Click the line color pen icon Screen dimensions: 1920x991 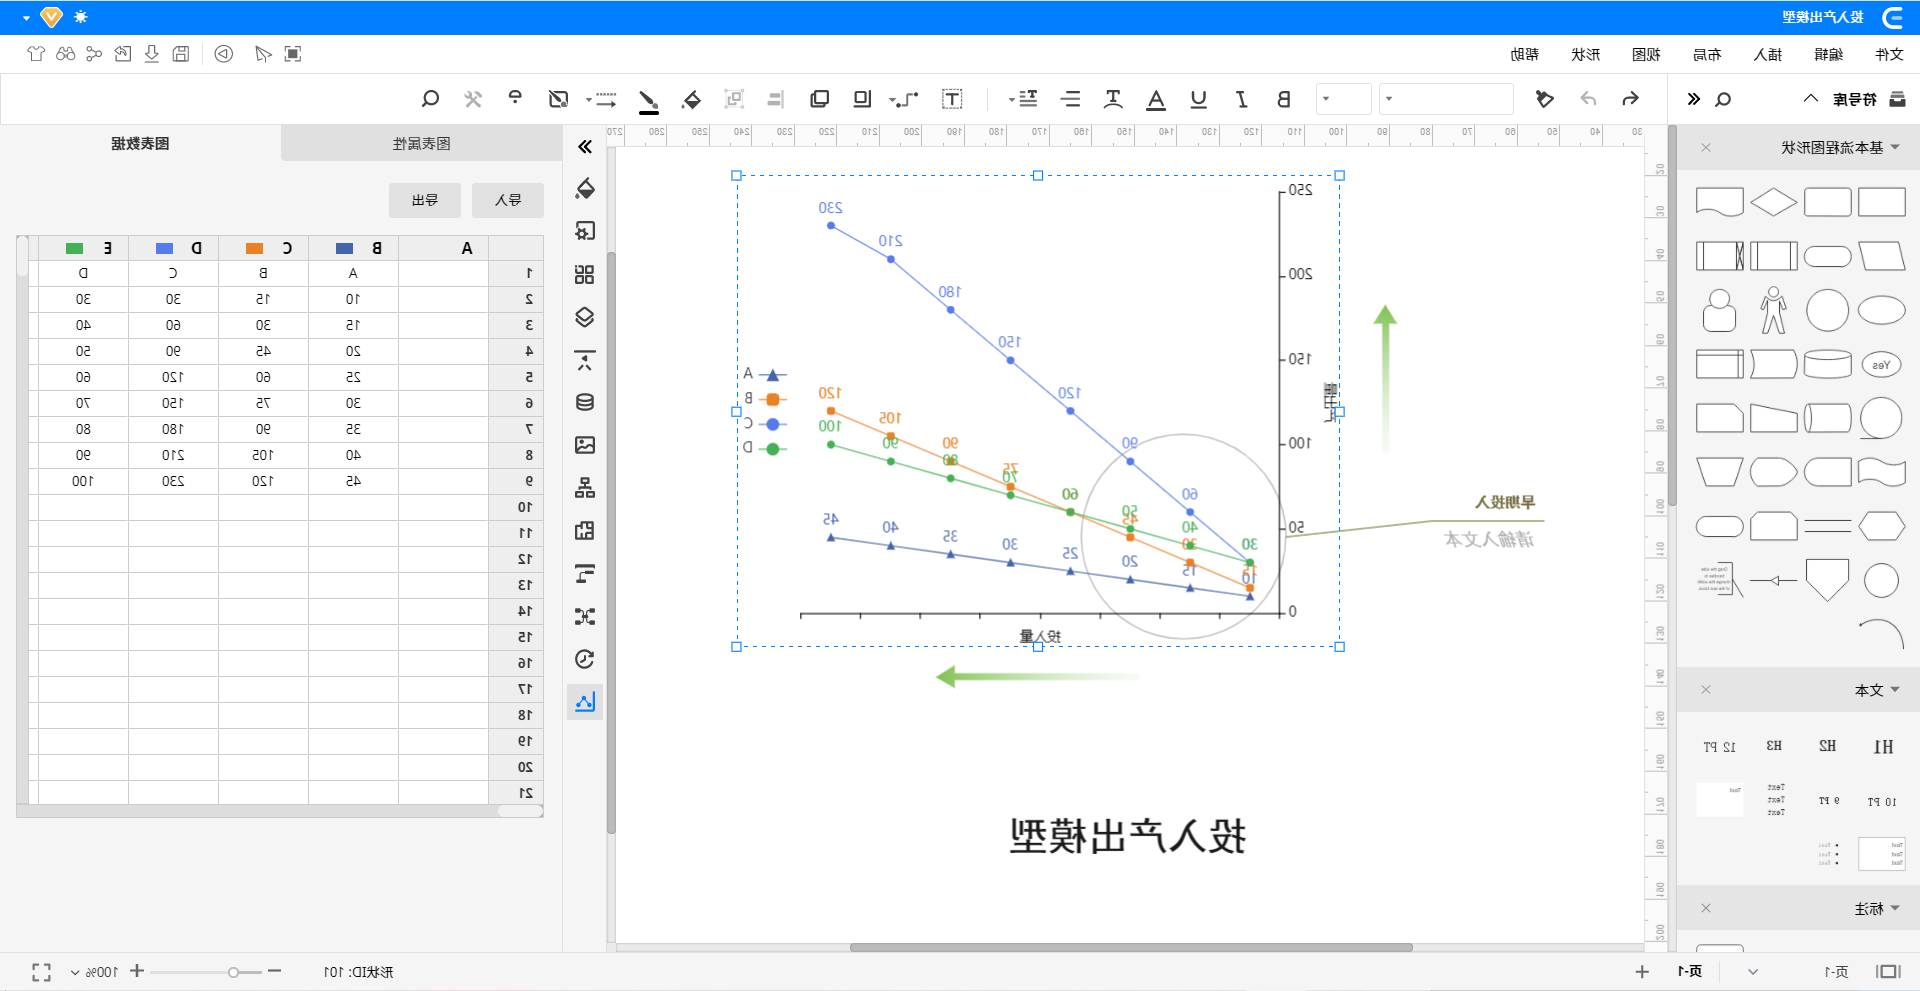(x=648, y=100)
